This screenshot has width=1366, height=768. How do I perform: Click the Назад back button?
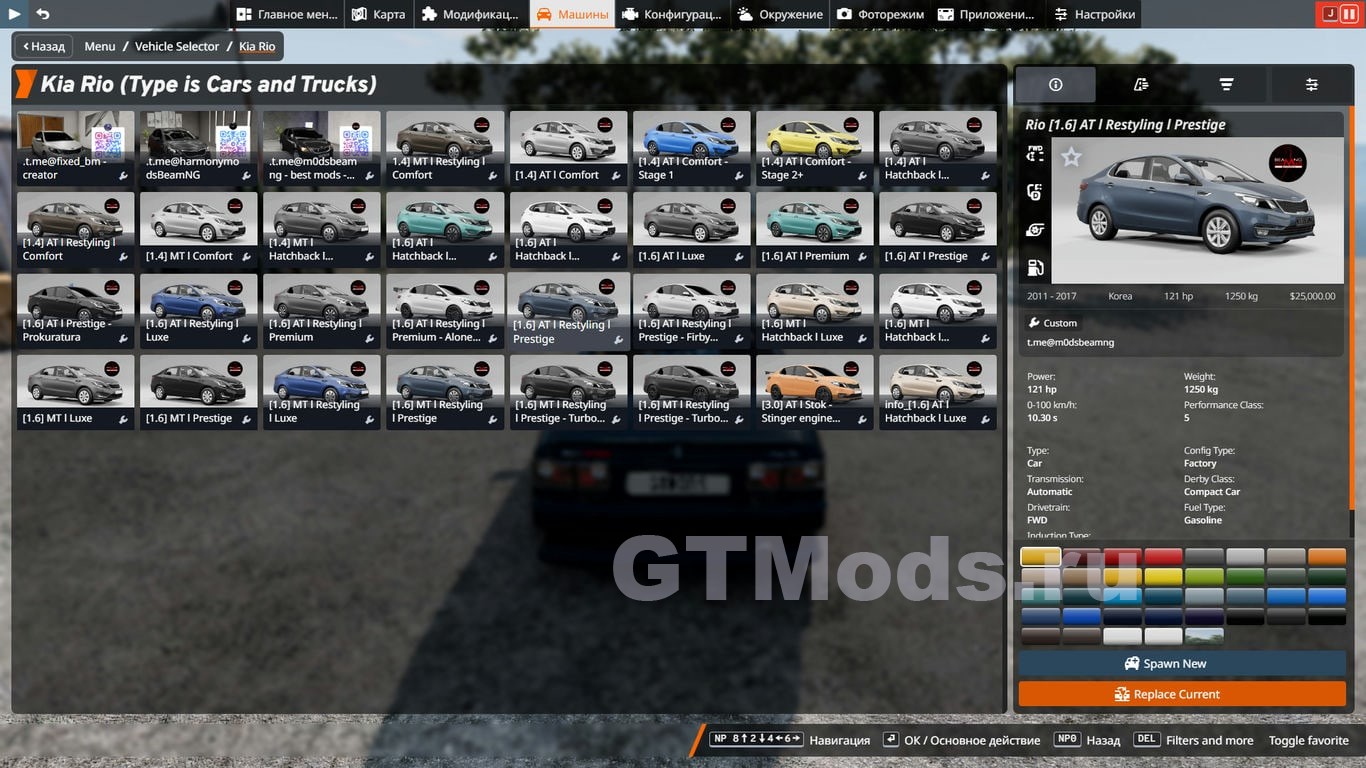click(x=43, y=46)
